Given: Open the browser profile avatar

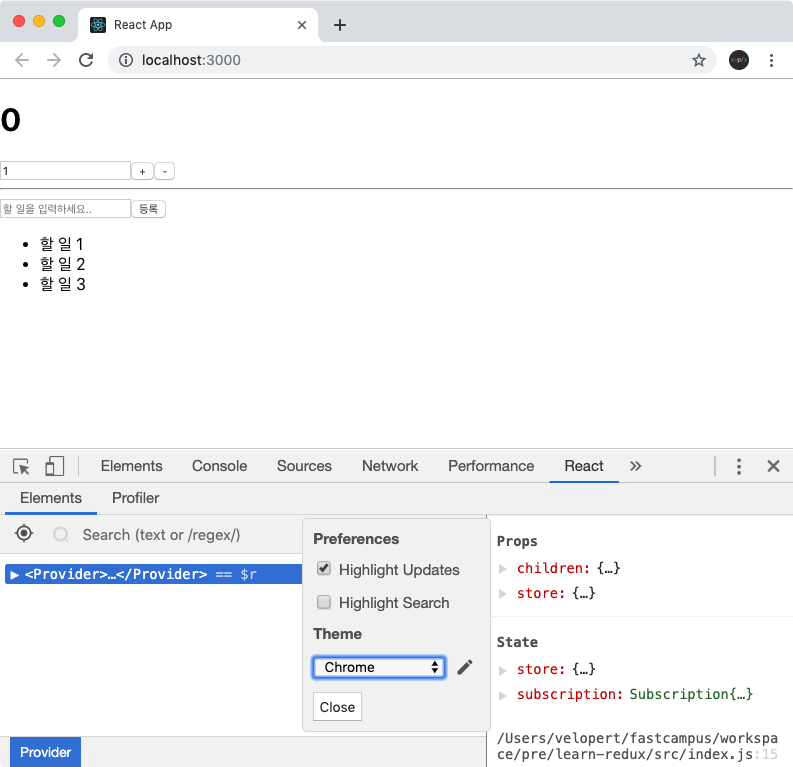Looking at the screenshot, I should click(738, 60).
